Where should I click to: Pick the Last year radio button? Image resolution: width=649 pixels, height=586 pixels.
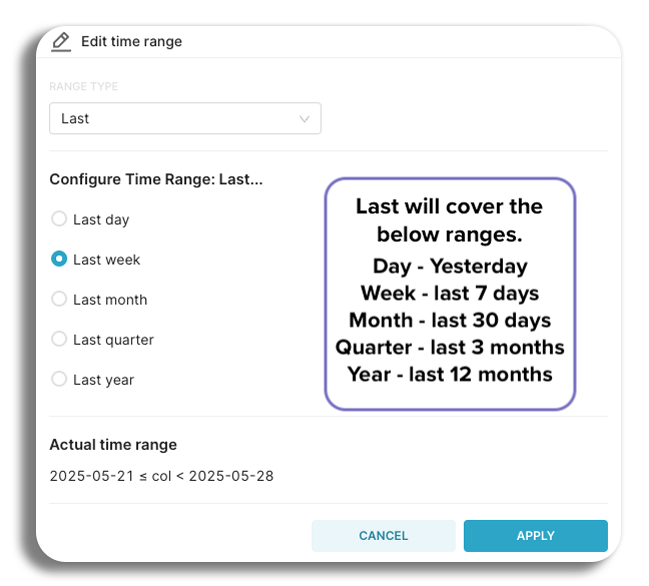tap(59, 379)
